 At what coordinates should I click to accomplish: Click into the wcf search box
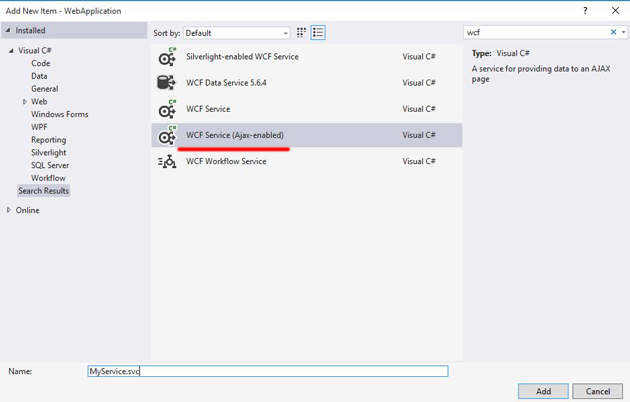point(536,33)
